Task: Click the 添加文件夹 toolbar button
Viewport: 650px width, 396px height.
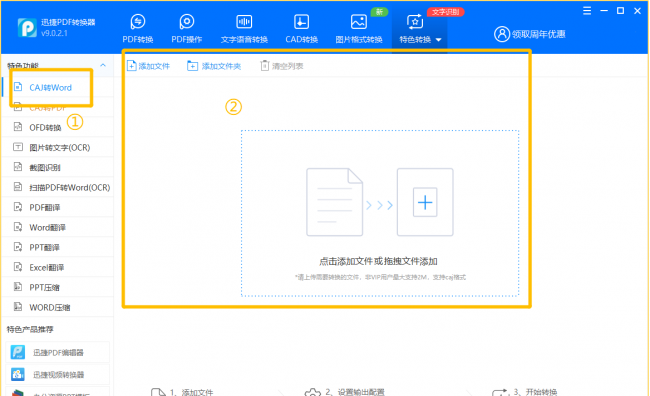Action: point(214,66)
